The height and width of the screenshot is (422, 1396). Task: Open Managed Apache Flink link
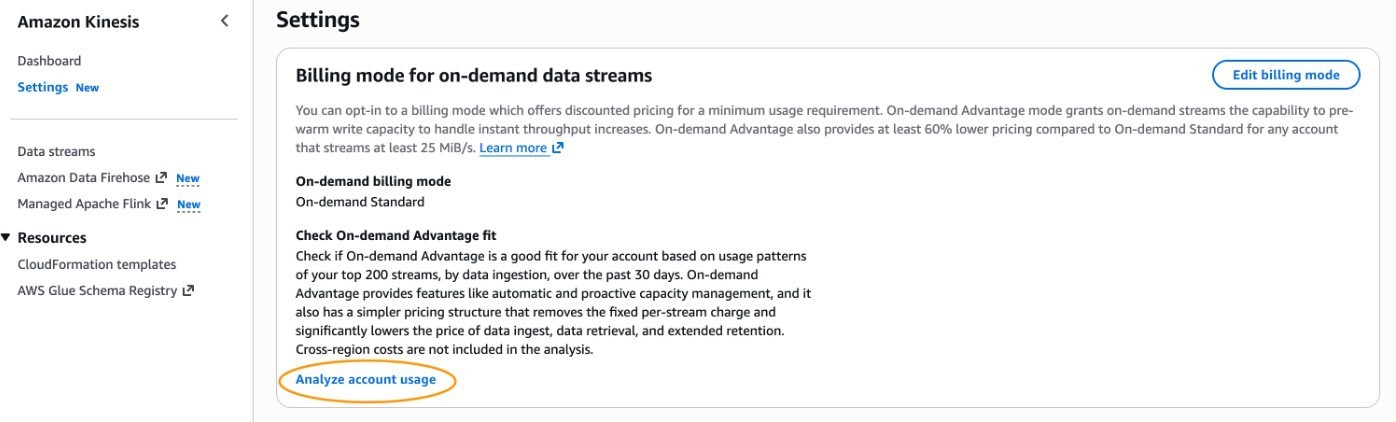click(84, 204)
